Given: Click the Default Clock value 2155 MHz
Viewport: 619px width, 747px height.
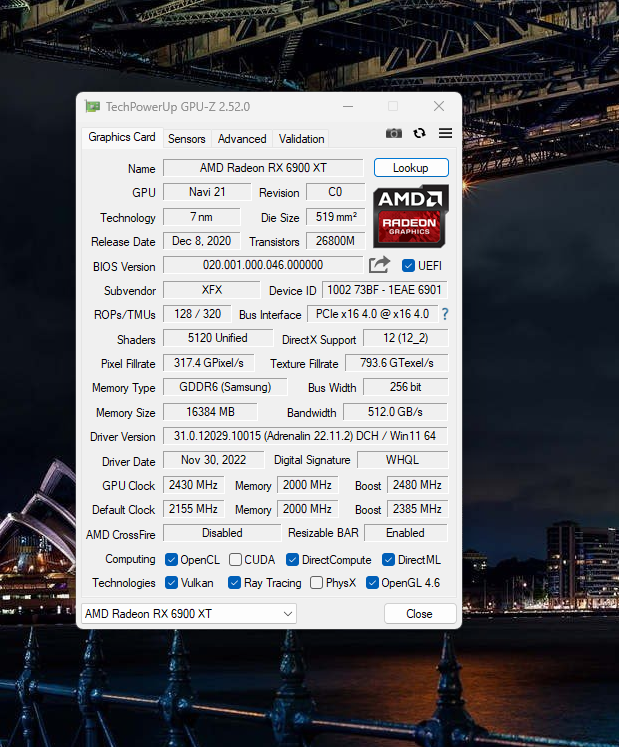Looking at the screenshot, I should 193,509.
